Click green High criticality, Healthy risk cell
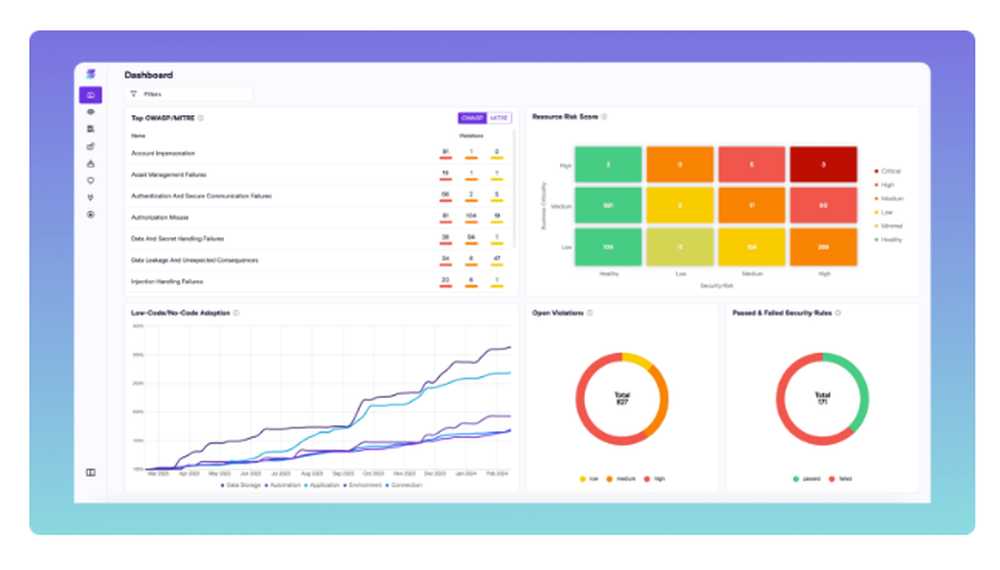The width and height of the screenshot is (1000, 570). coord(608,164)
